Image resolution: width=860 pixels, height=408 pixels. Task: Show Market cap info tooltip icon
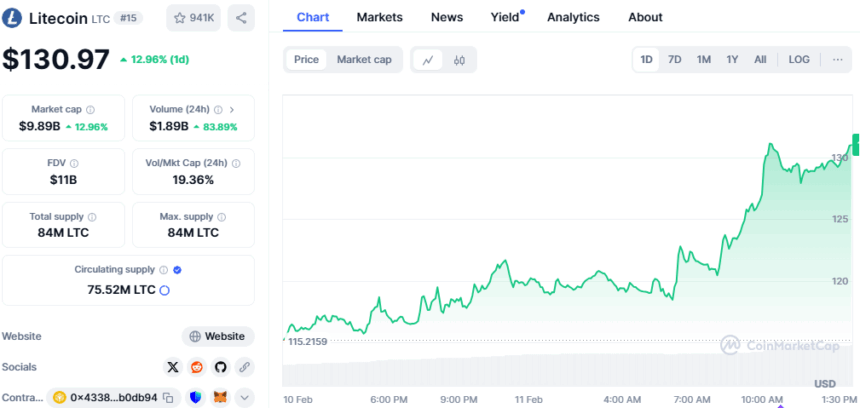[x=90, y=110]
